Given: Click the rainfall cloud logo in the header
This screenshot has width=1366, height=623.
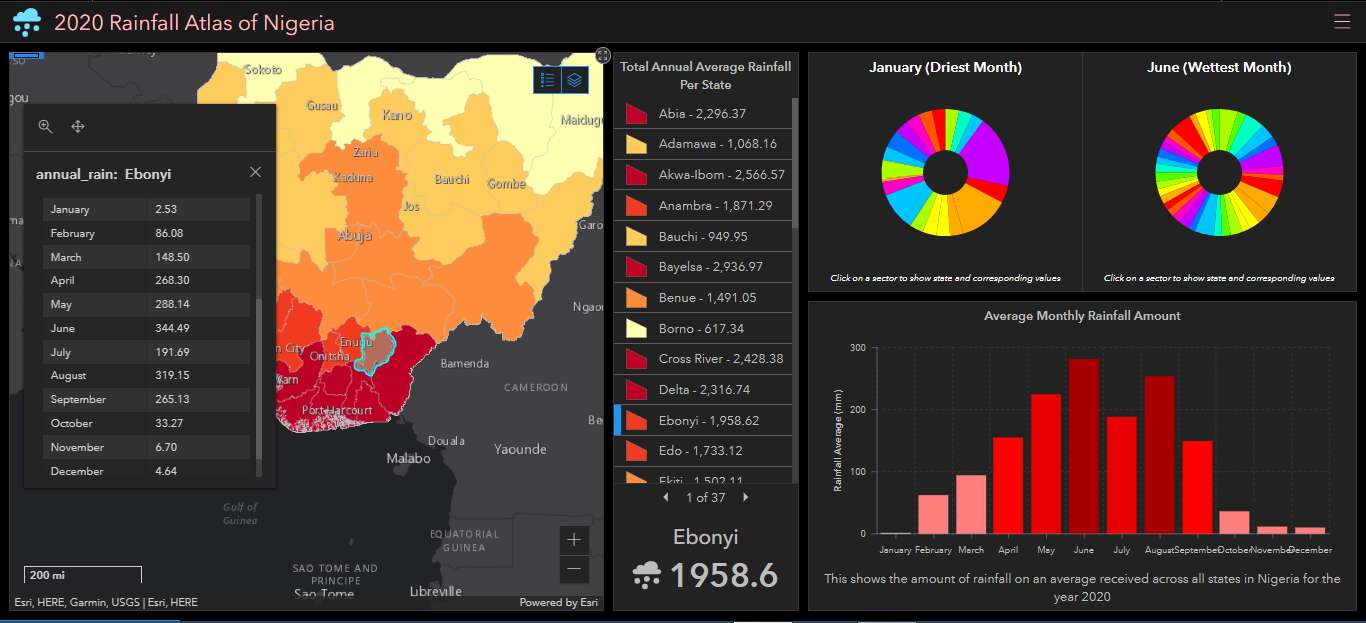Looking at the screenshot, I should pos(25,20).
